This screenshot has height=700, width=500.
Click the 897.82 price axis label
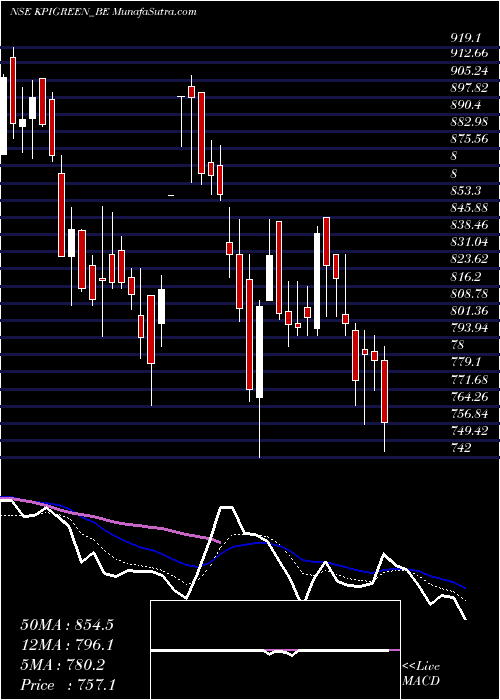point(469,88)
